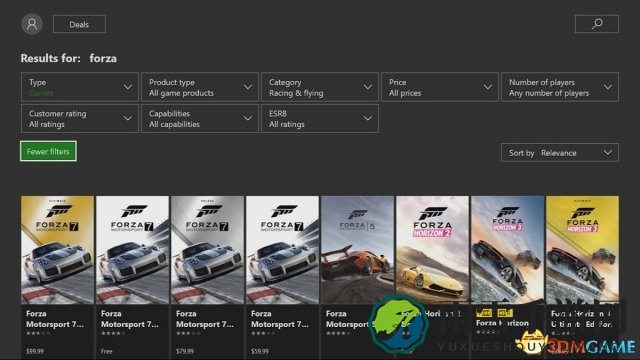The width and height of the screenshot is (640, 360).
Task: Open the user profile avatar icon
Action: [32, 24]
